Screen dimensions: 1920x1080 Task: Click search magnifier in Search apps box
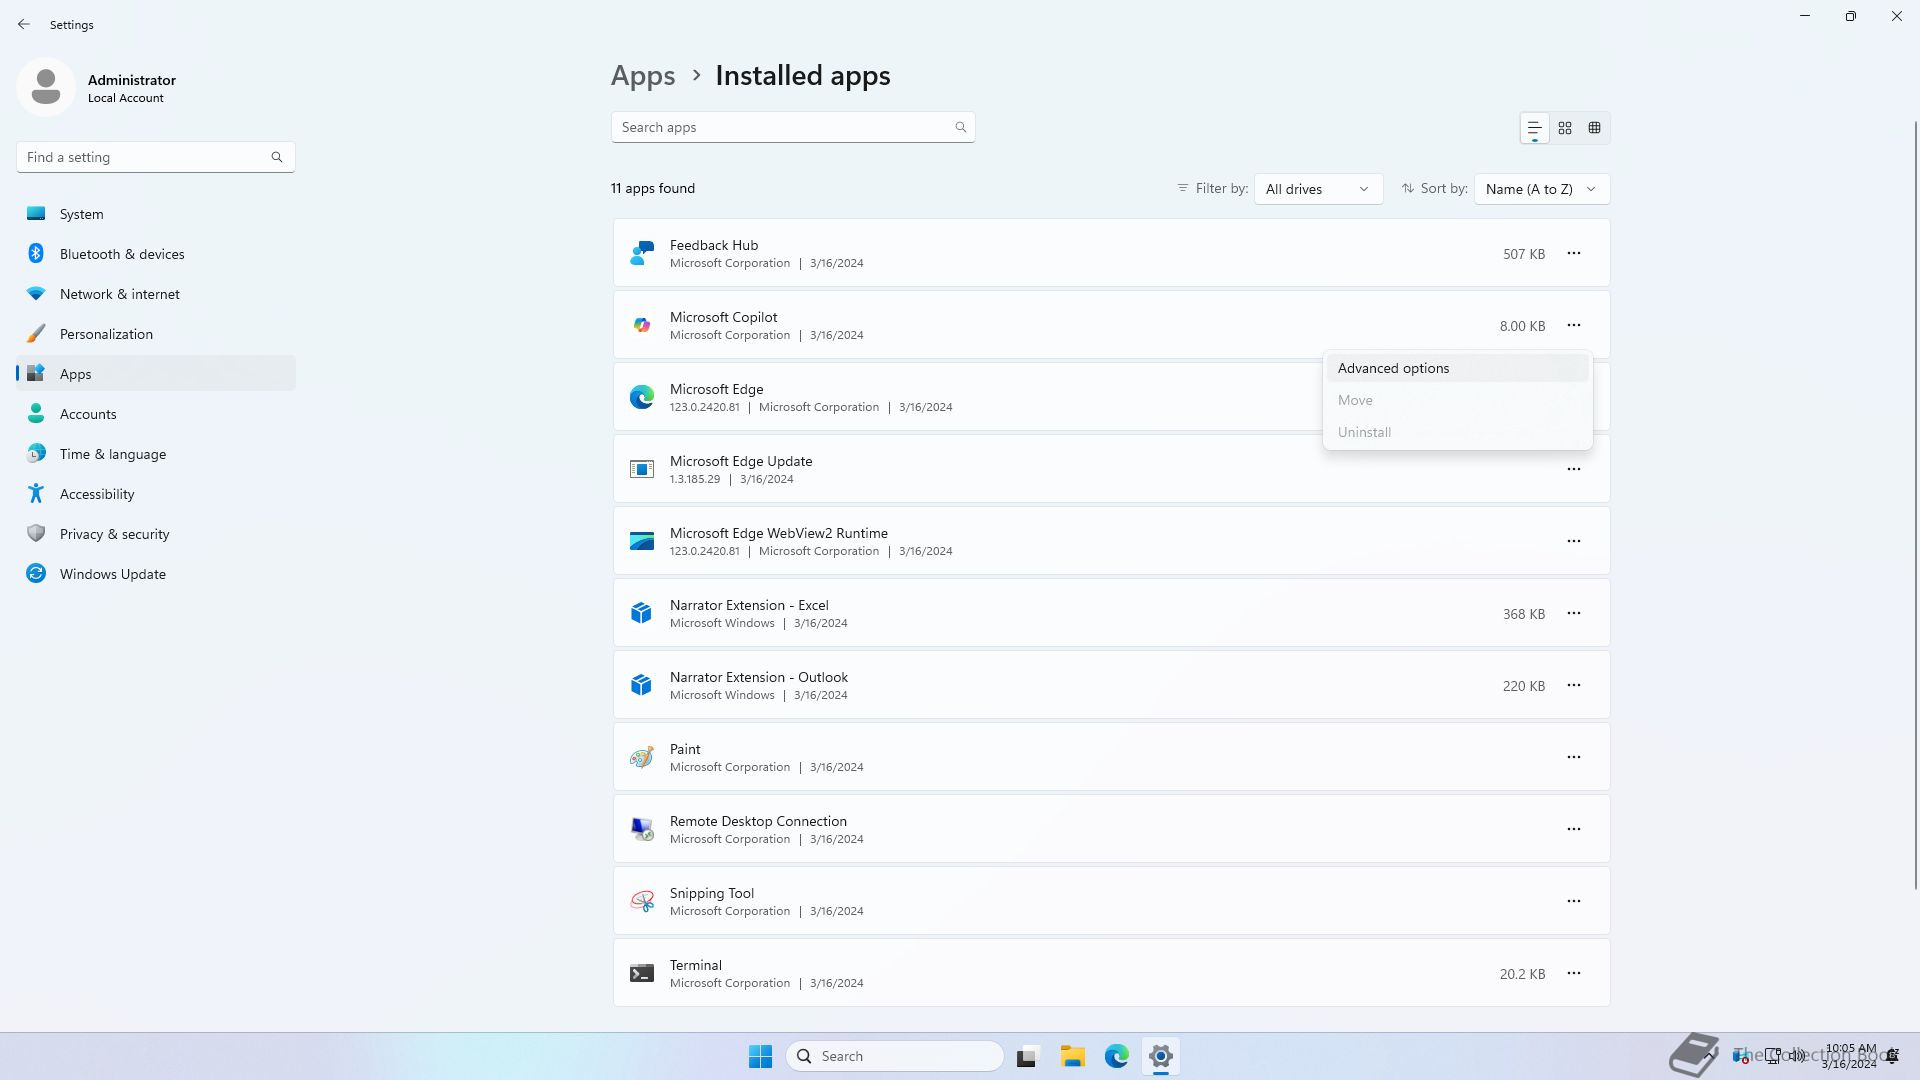pos(961,127)
